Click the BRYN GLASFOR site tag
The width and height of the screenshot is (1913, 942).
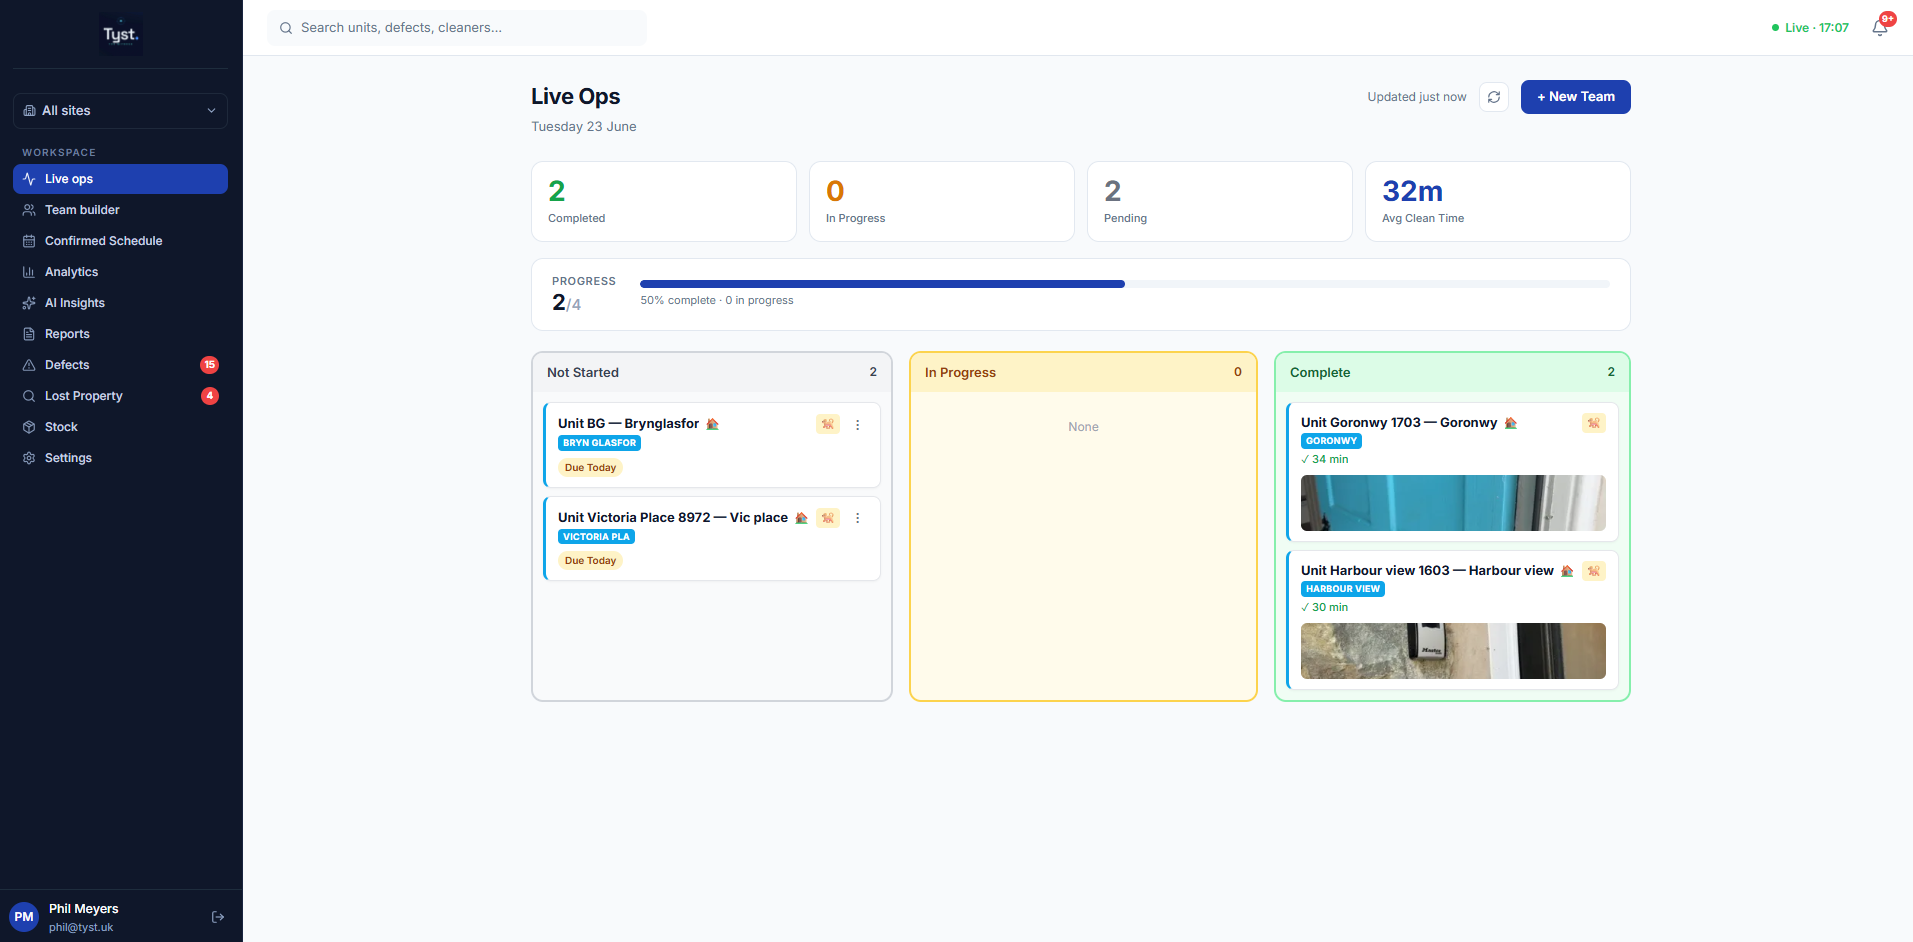[599, 443]
